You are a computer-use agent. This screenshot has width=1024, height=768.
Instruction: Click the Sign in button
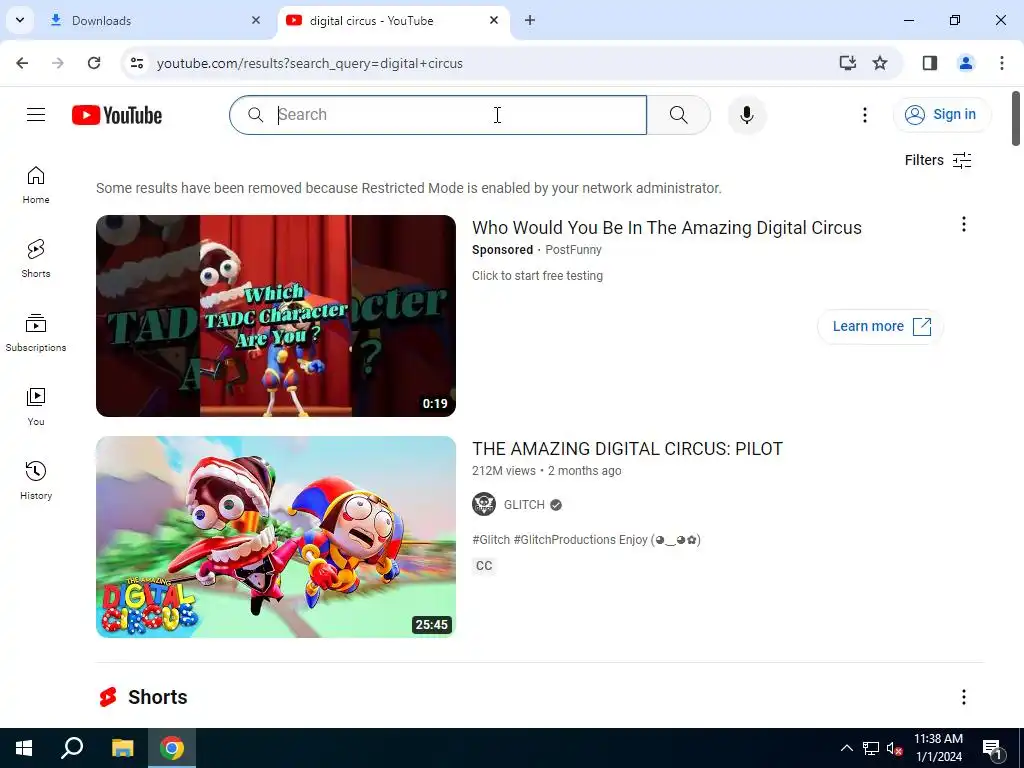941,114
